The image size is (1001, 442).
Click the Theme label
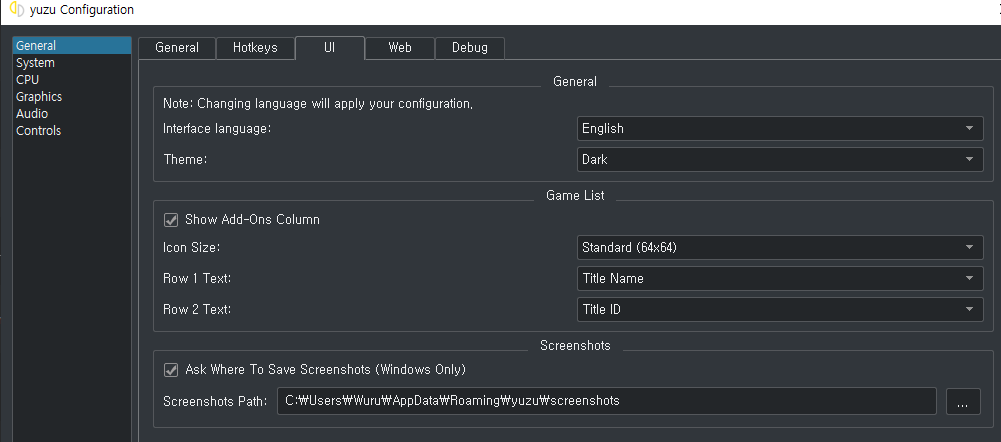185,159
